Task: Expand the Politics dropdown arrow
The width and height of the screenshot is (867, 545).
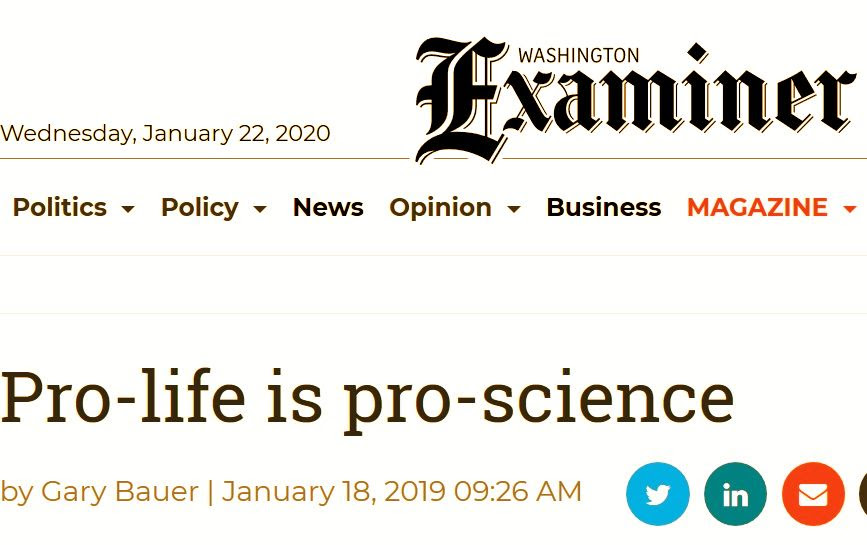Action: tap(128, 209)
